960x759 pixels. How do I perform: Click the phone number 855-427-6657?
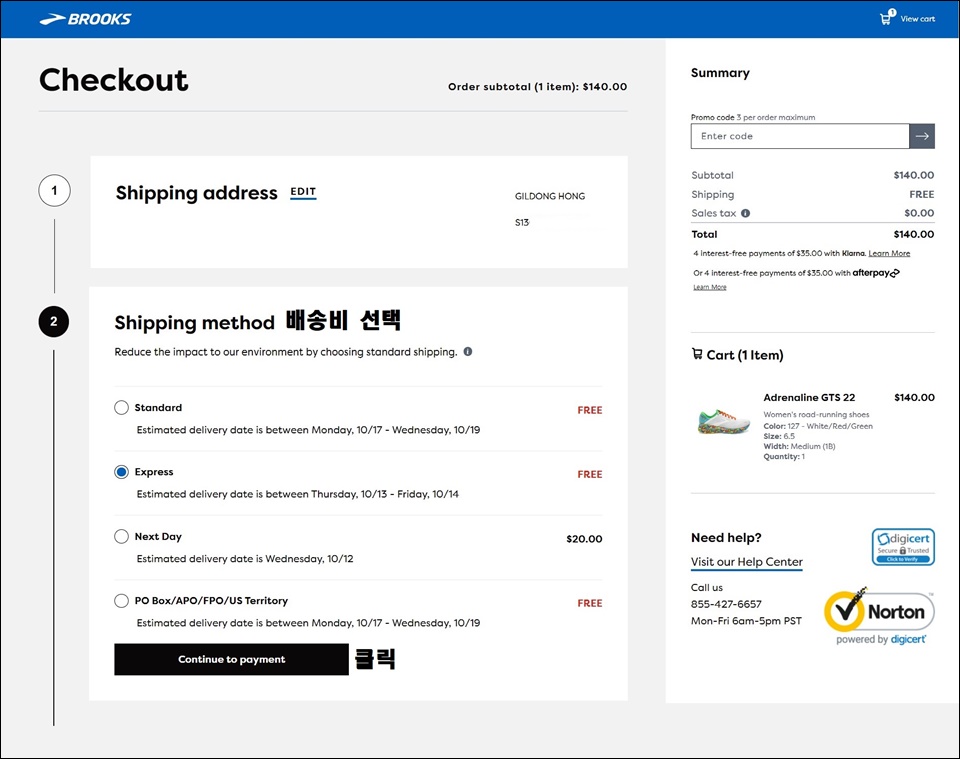[726, 604]
